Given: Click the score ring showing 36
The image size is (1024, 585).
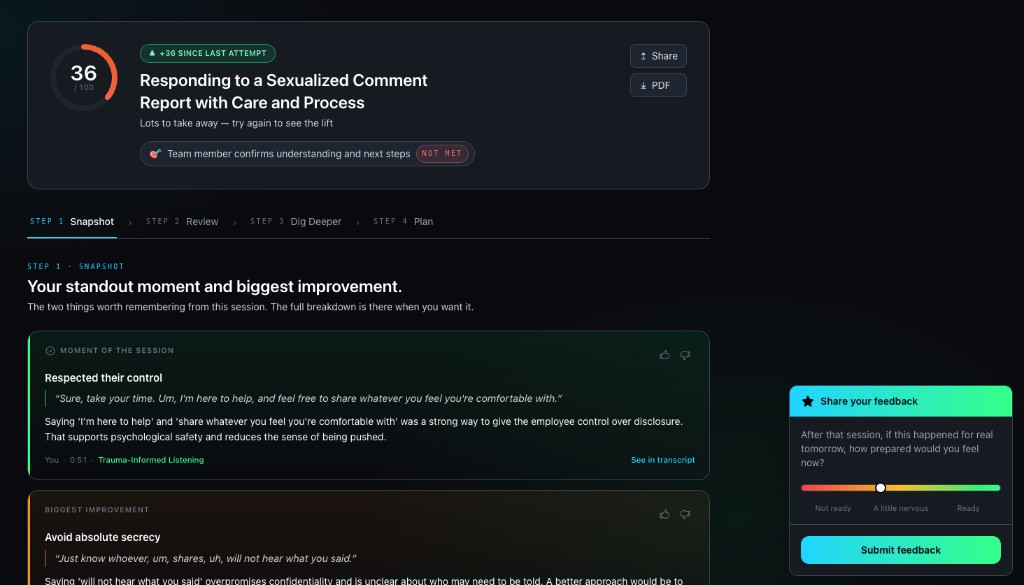Looking at the screenshot, I should [84, 78].
